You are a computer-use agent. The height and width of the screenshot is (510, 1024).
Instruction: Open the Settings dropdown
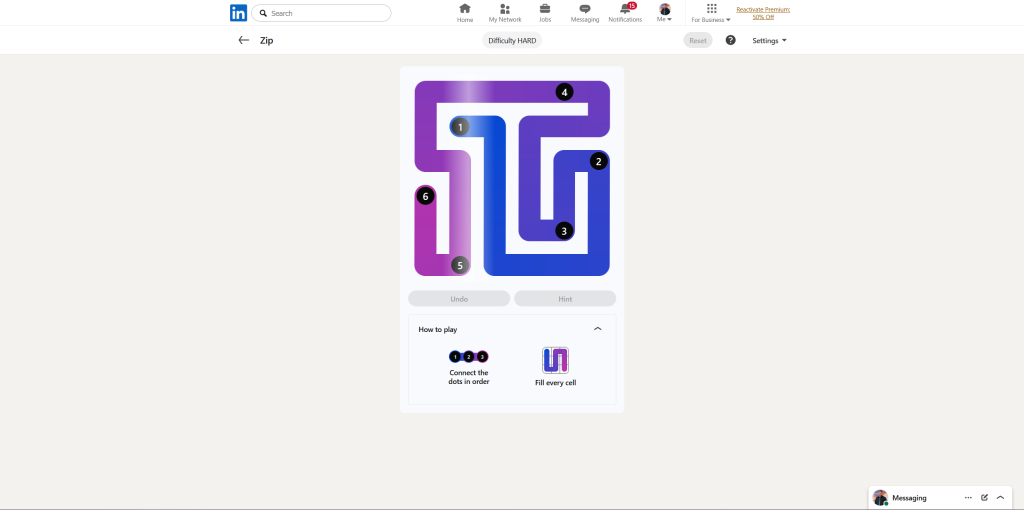[769, 40]
